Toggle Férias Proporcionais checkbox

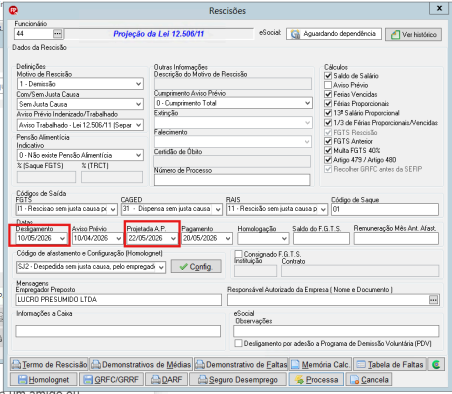tap(328, 104)
